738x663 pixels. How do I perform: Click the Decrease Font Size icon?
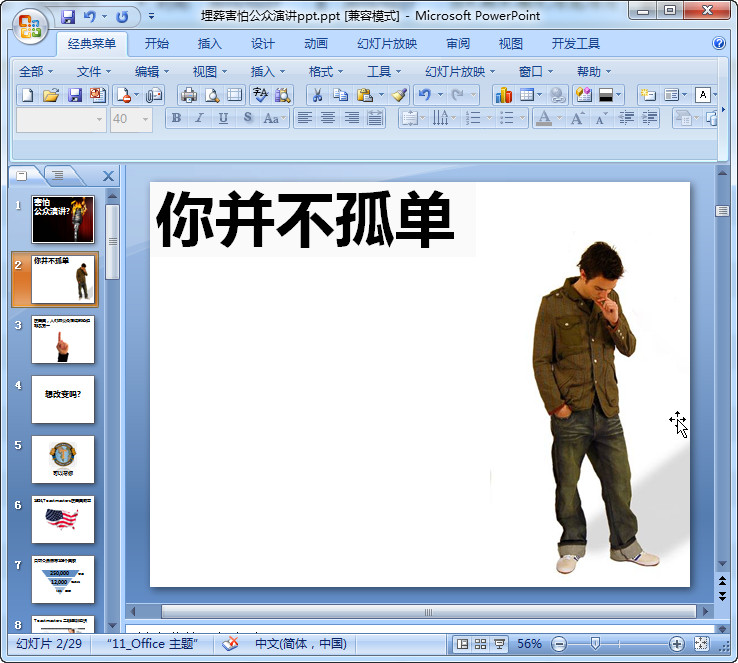pyautogui.click(x=601, y=118)
